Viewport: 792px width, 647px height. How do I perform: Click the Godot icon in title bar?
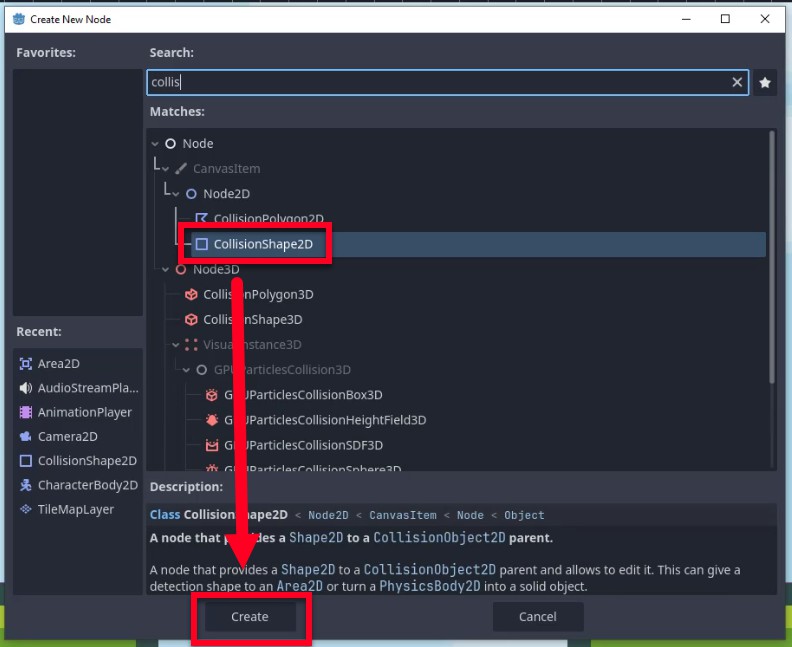tap(19, 19)
